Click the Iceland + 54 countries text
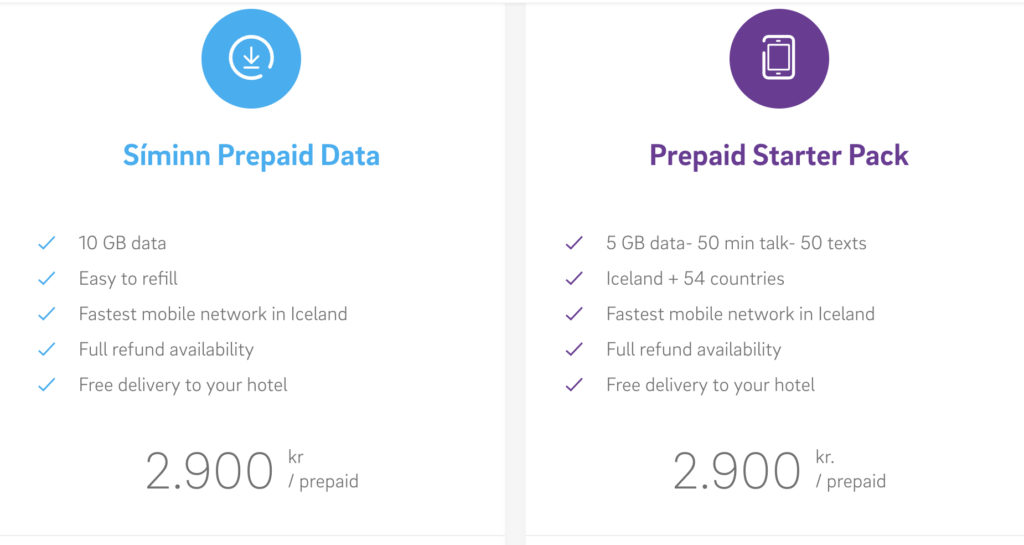1024x545 pixels. coord(695,279)
